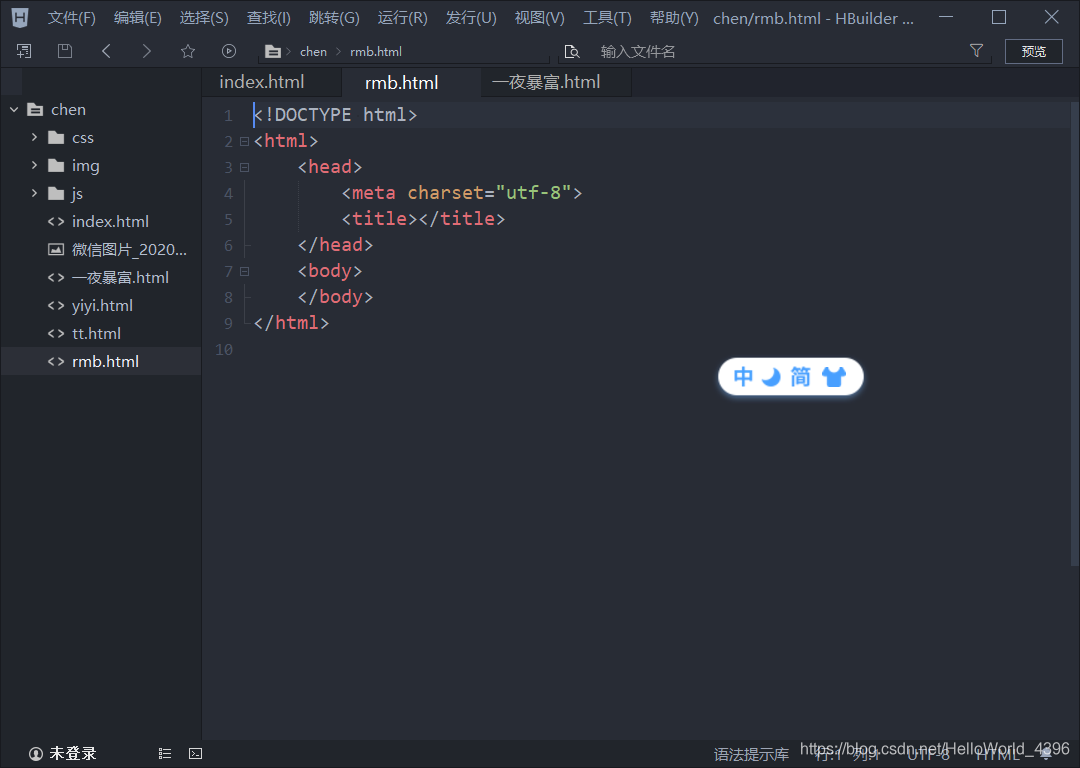Open yiyi.html in the project tree
Screen dimensions: 1080x768
coord(101,305)
